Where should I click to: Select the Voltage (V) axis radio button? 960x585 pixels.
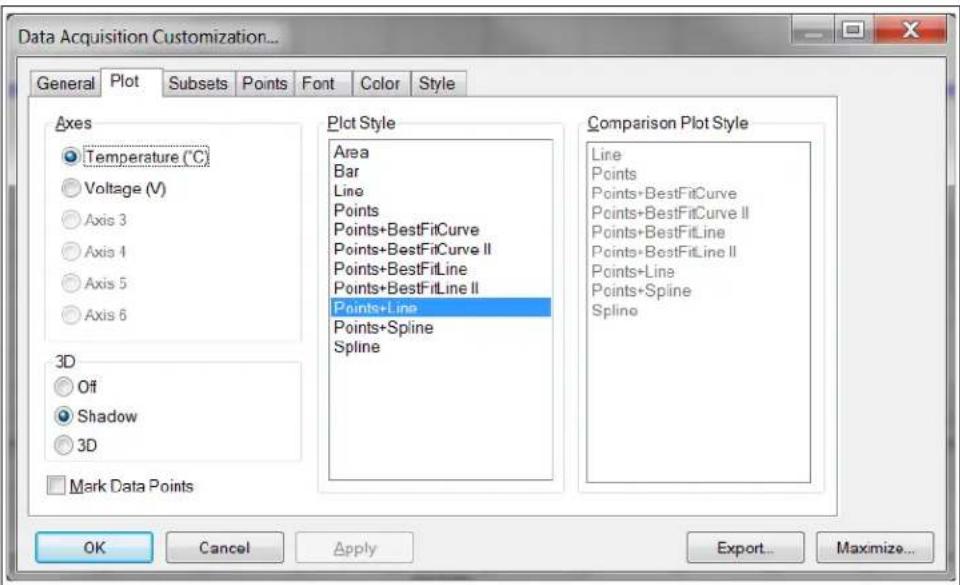point(71,188)
